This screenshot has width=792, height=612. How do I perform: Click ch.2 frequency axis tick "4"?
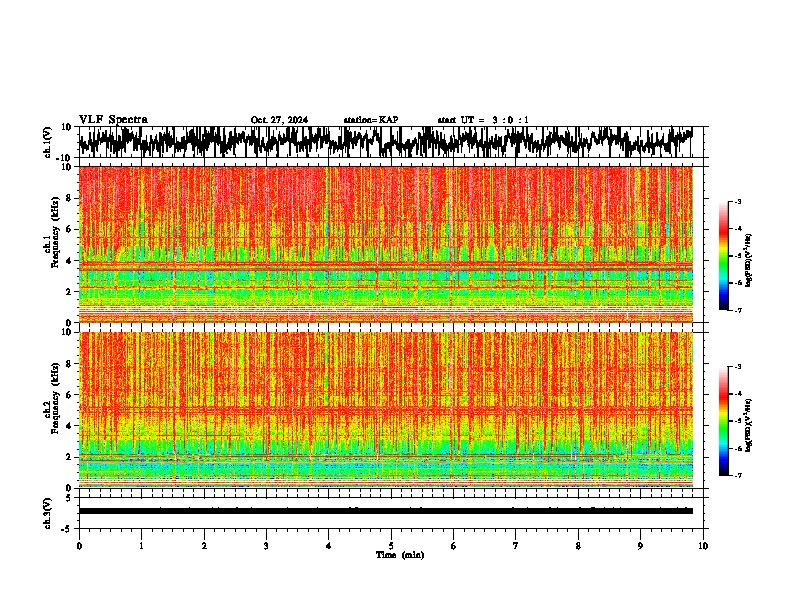[x=69, y=426]
